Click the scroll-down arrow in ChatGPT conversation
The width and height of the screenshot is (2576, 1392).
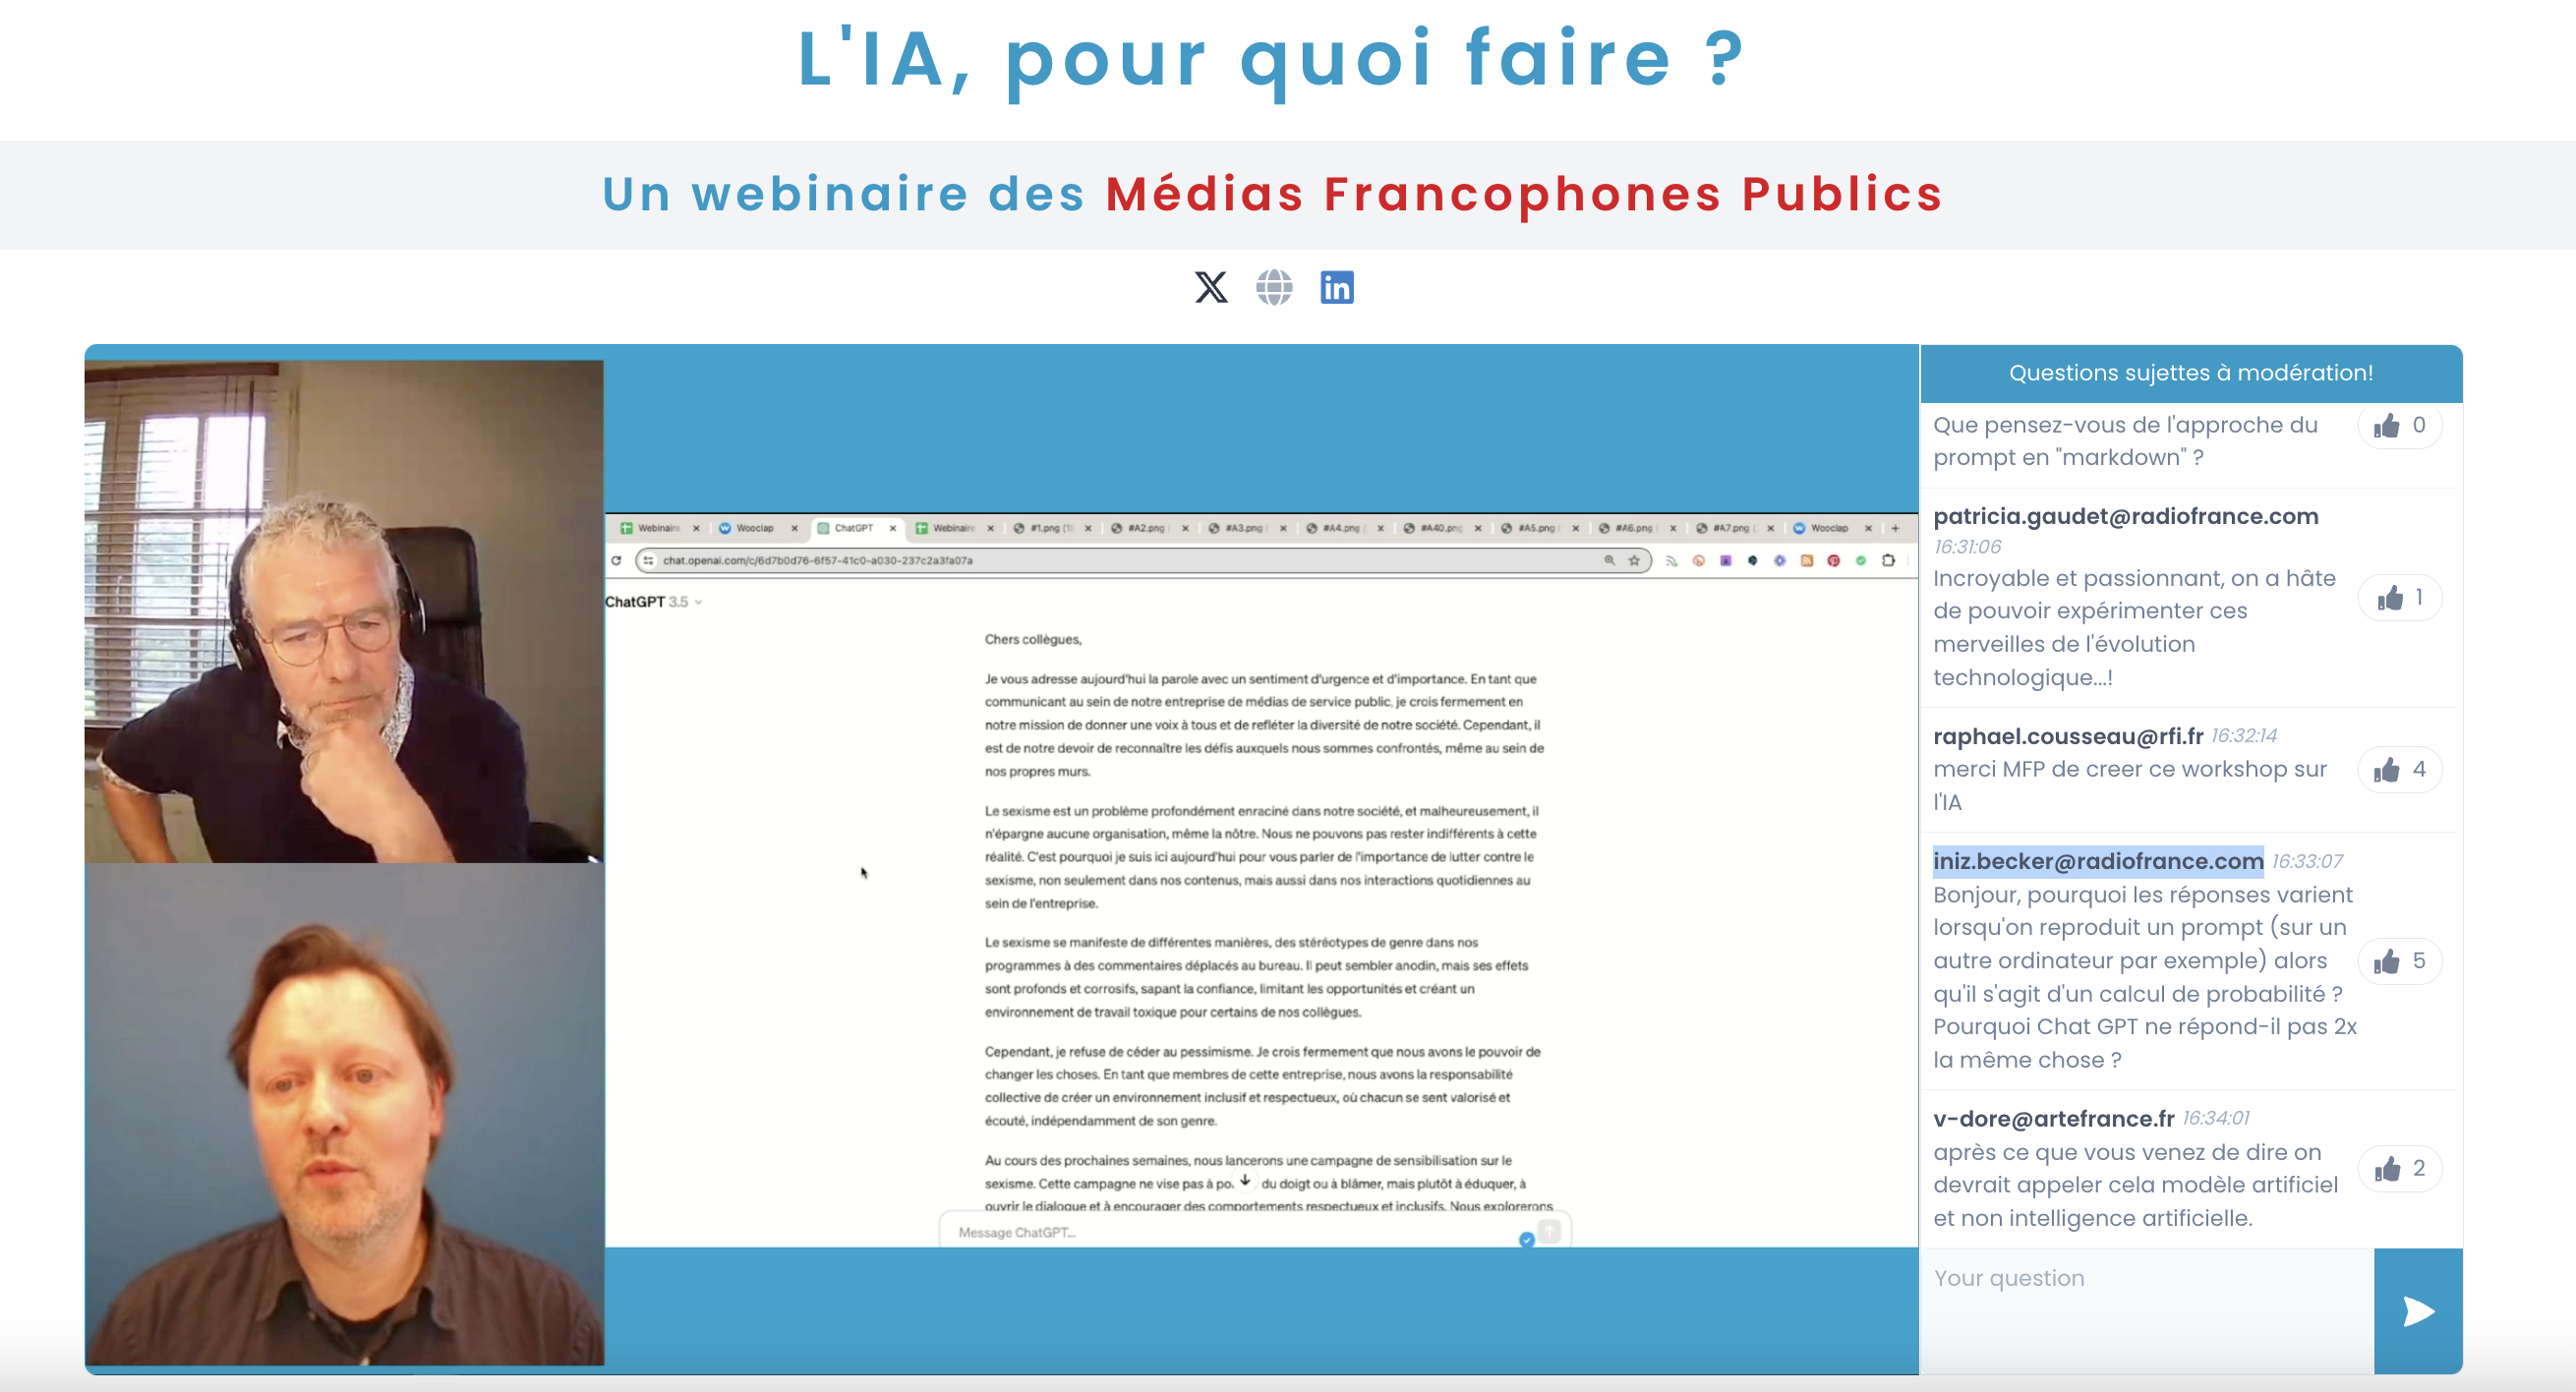[x=1245, y=1181]
